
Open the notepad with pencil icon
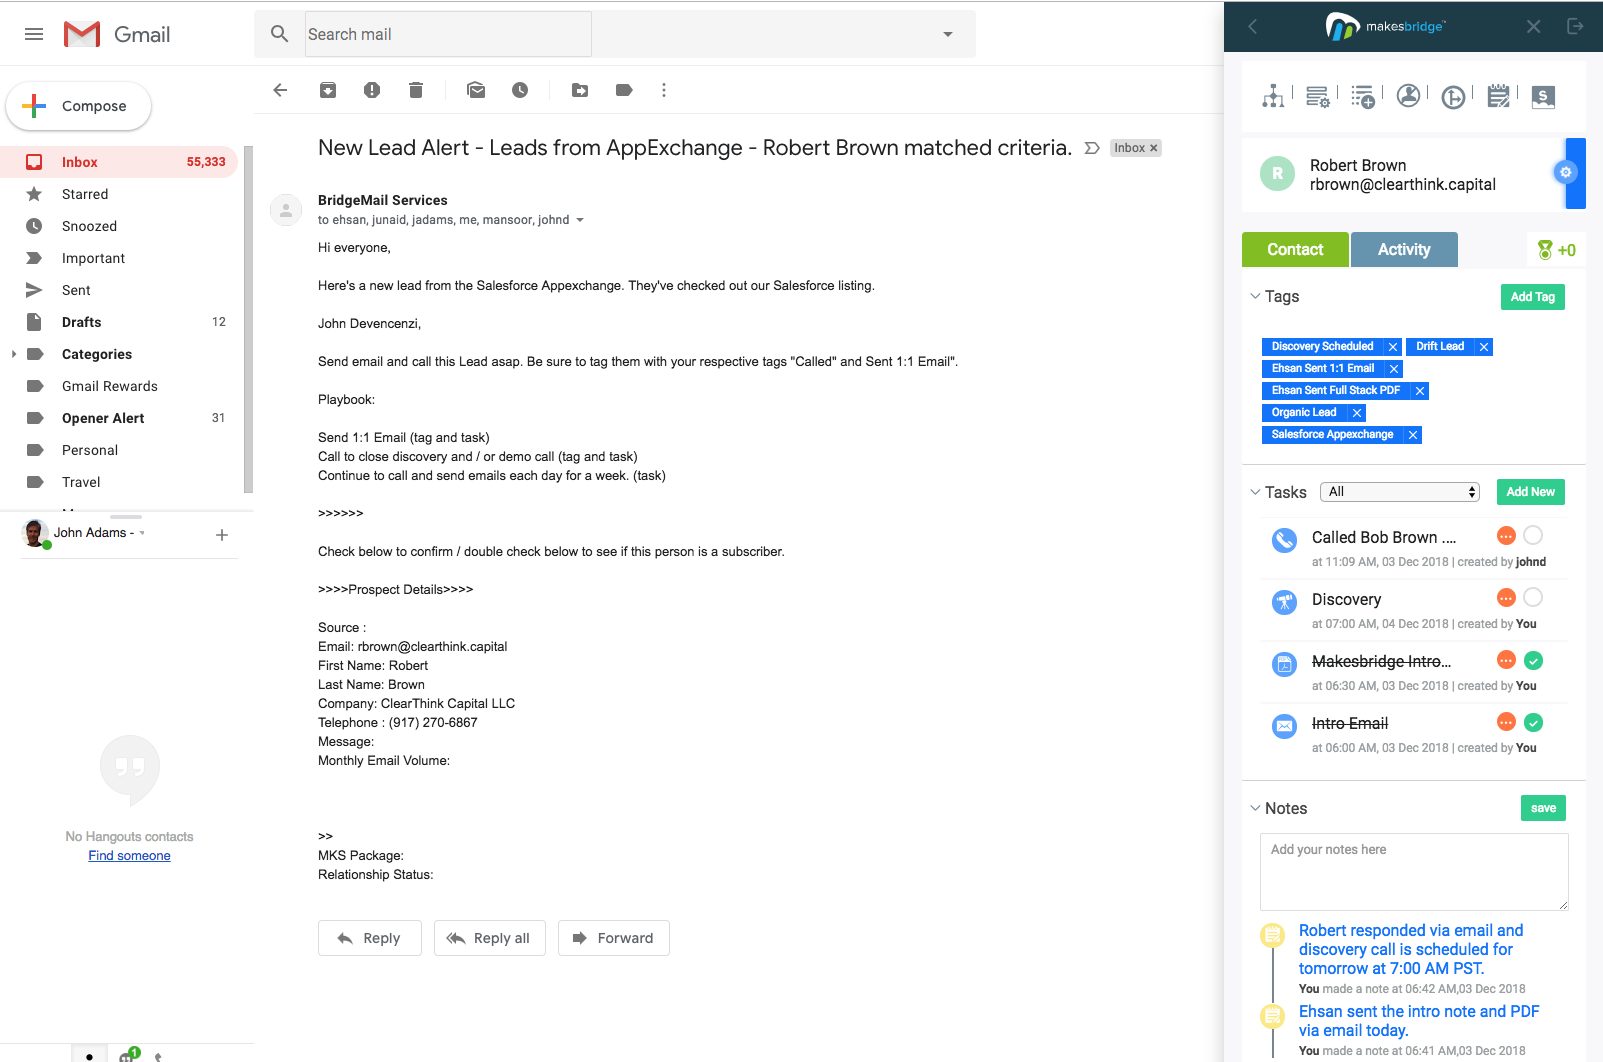1498,96
